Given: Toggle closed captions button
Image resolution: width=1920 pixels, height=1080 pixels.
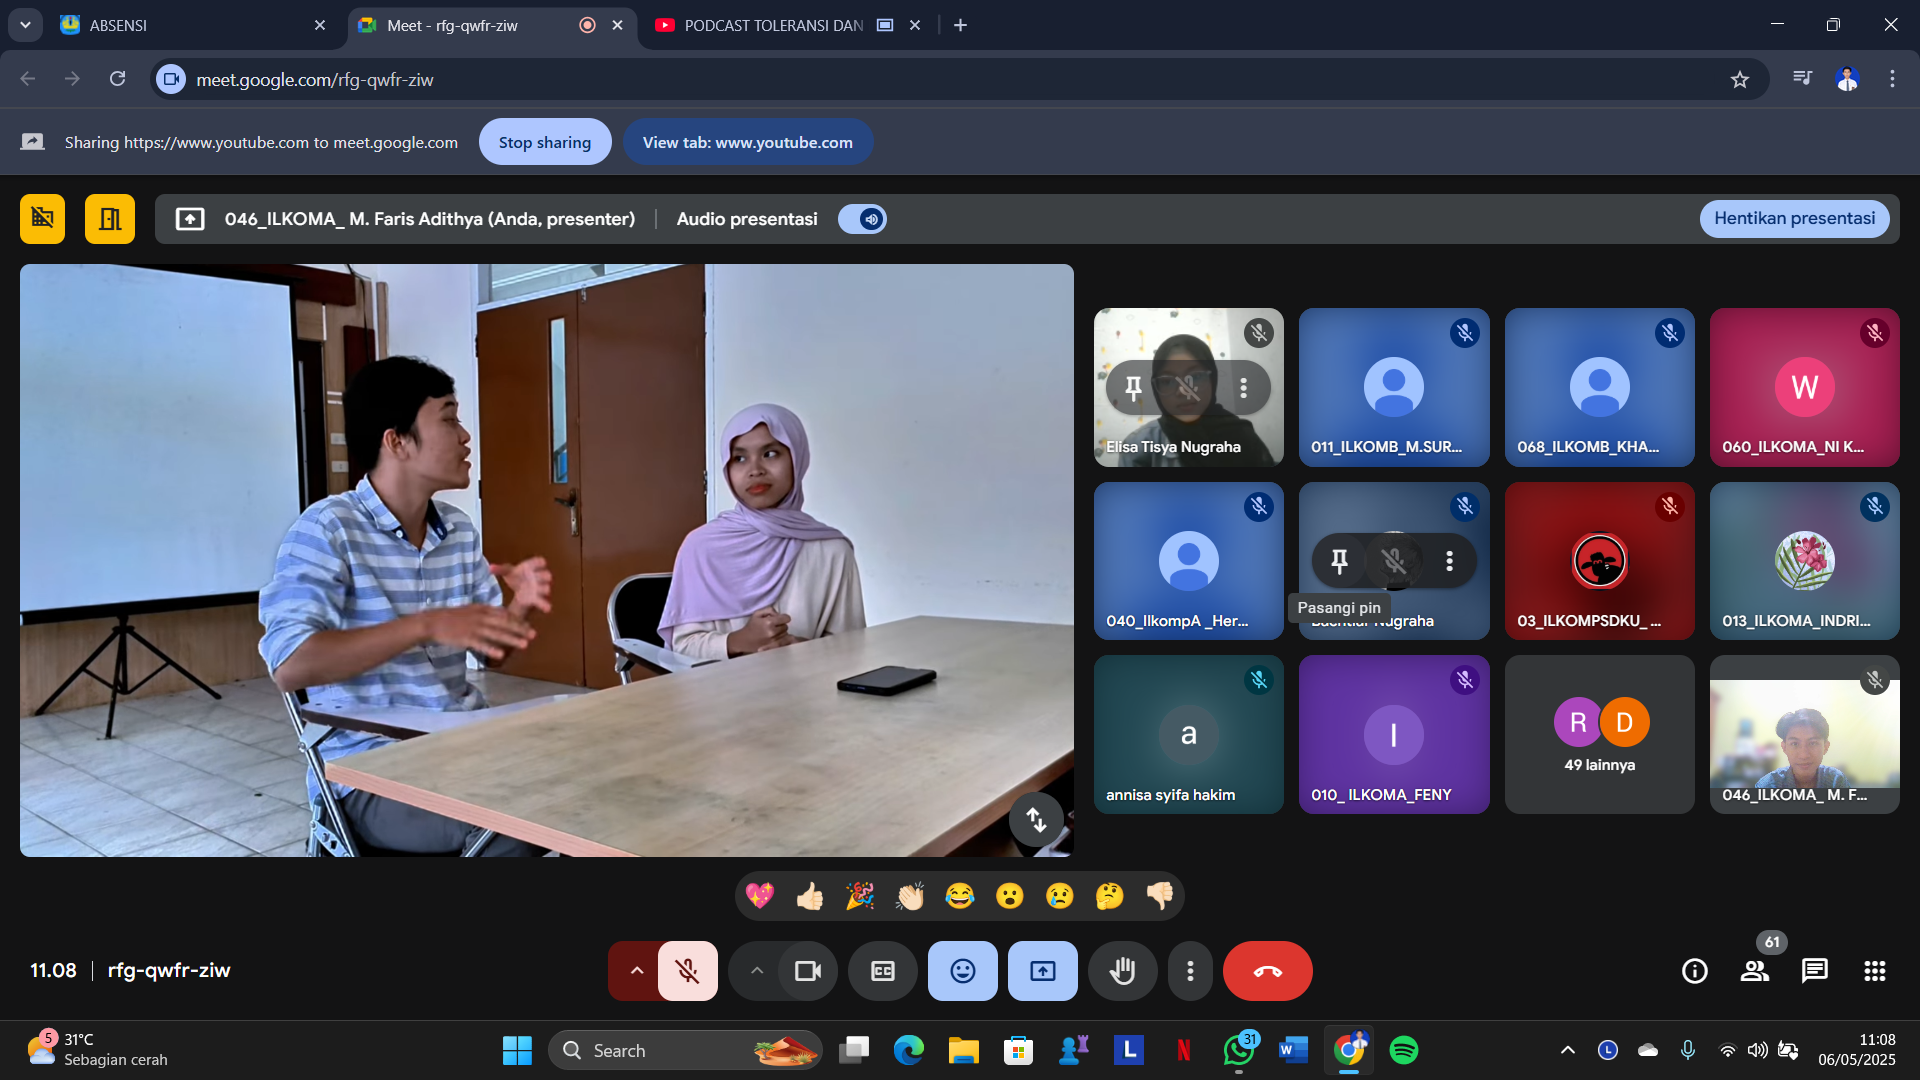Looking at the screenshot, I should click(882, 971).
